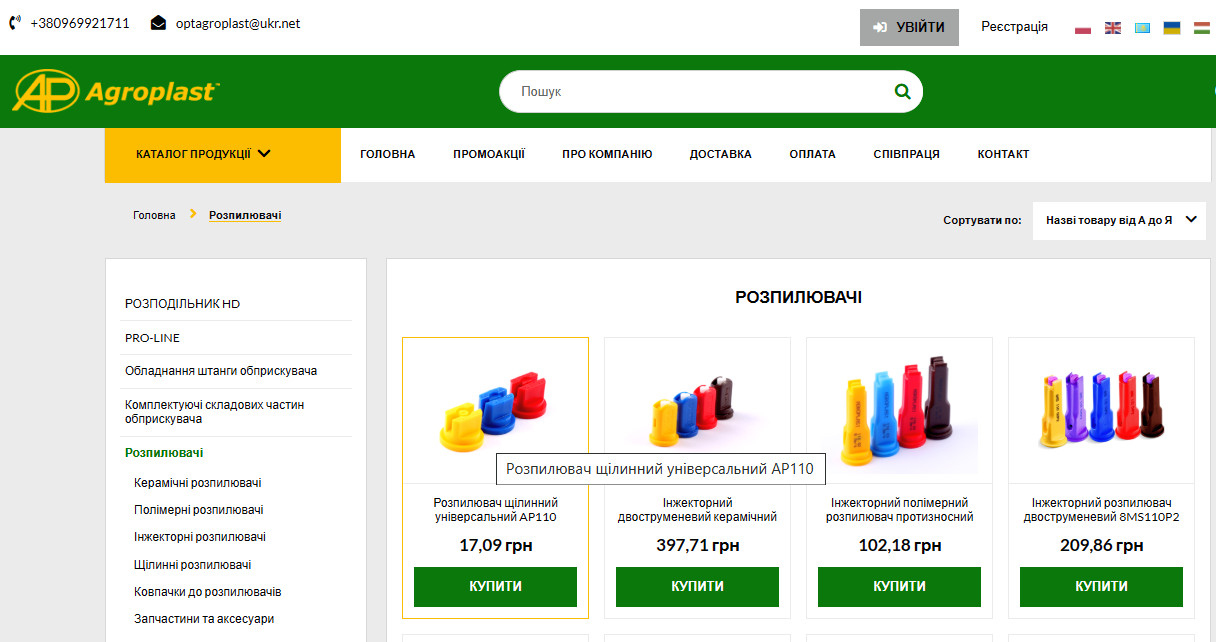1216x642 pixels.
Task: Expand the КАТАЛОГ ПРОДУКЦІЇ dropdown
Action: click(x=222, y=155)
